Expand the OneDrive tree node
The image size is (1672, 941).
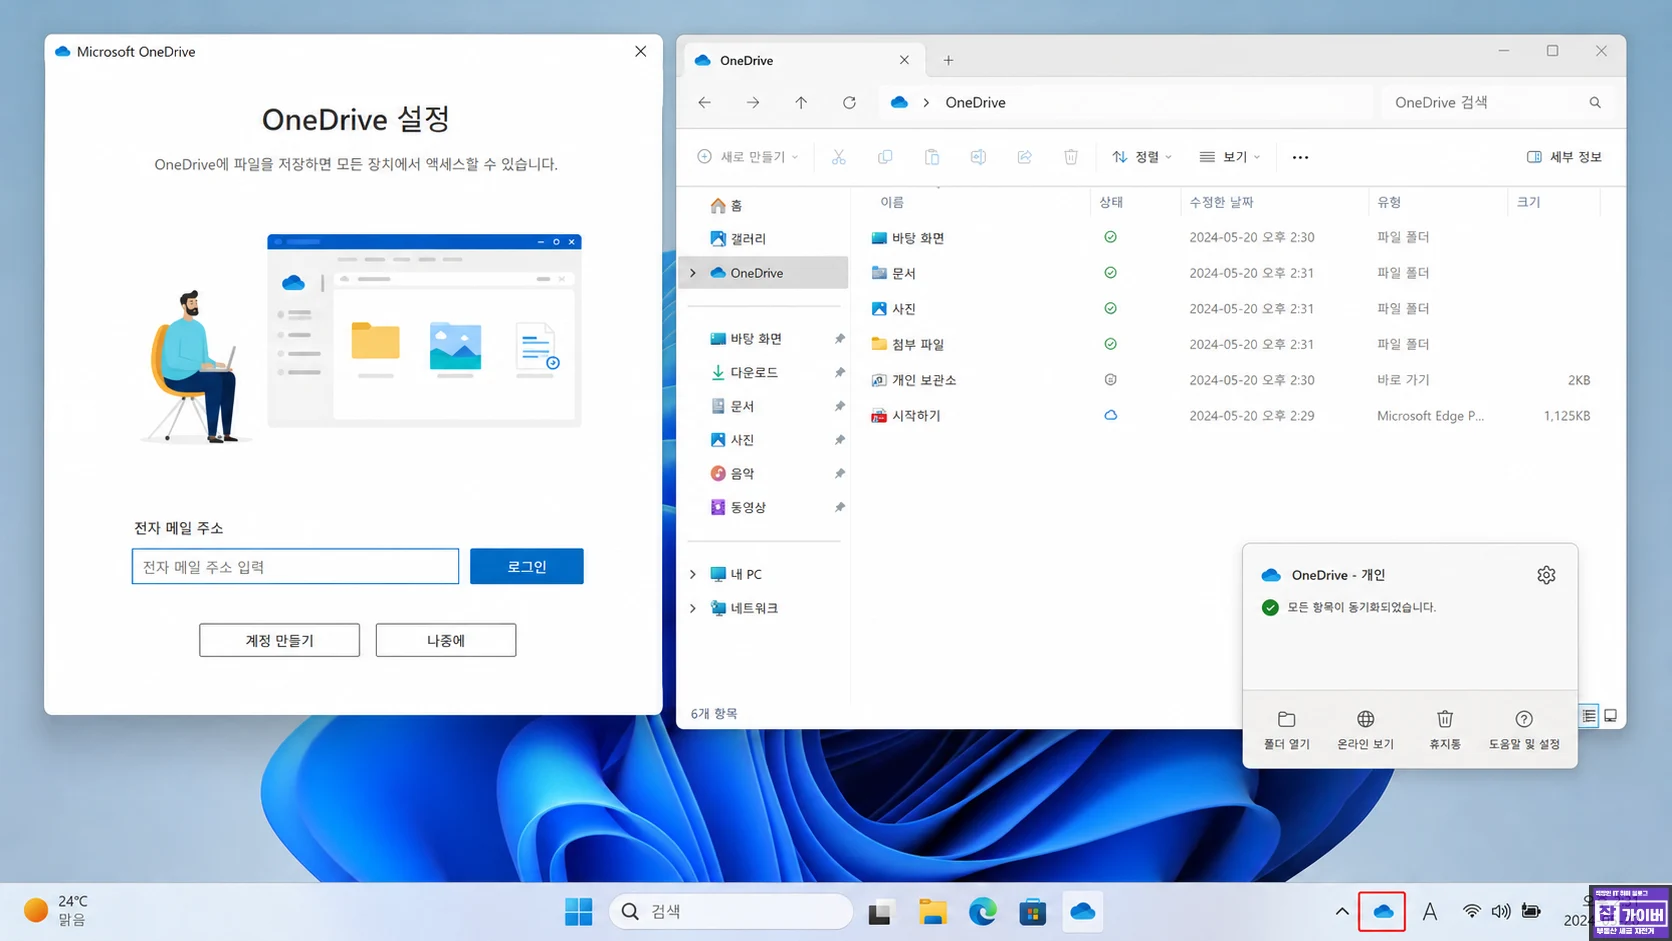pos(693,273)
